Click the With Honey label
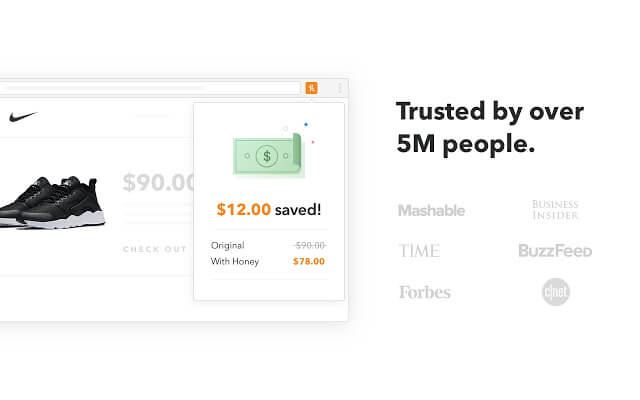 tap(235, 261)
